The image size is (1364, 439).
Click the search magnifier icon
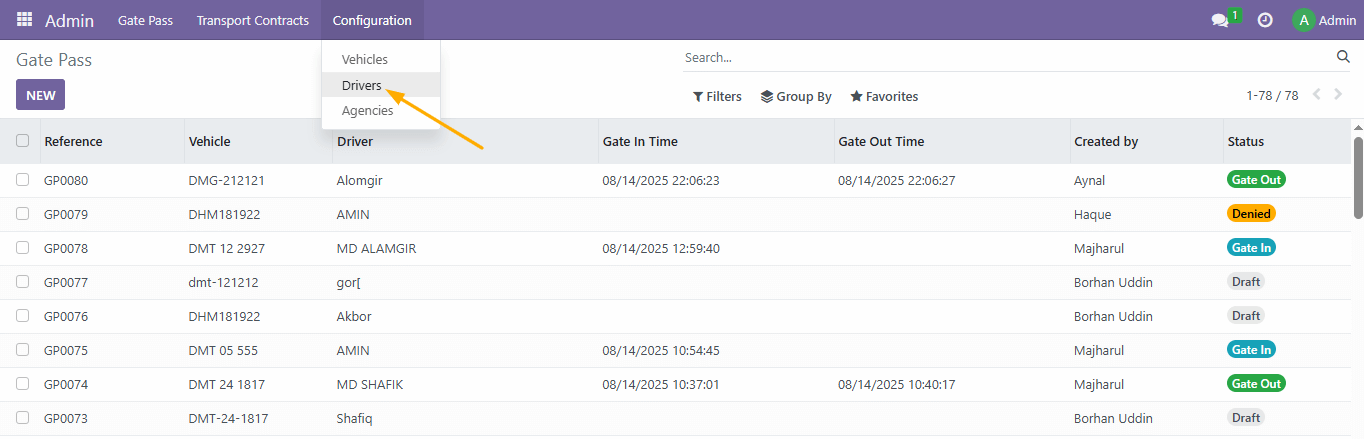[x=1343, y=57]
